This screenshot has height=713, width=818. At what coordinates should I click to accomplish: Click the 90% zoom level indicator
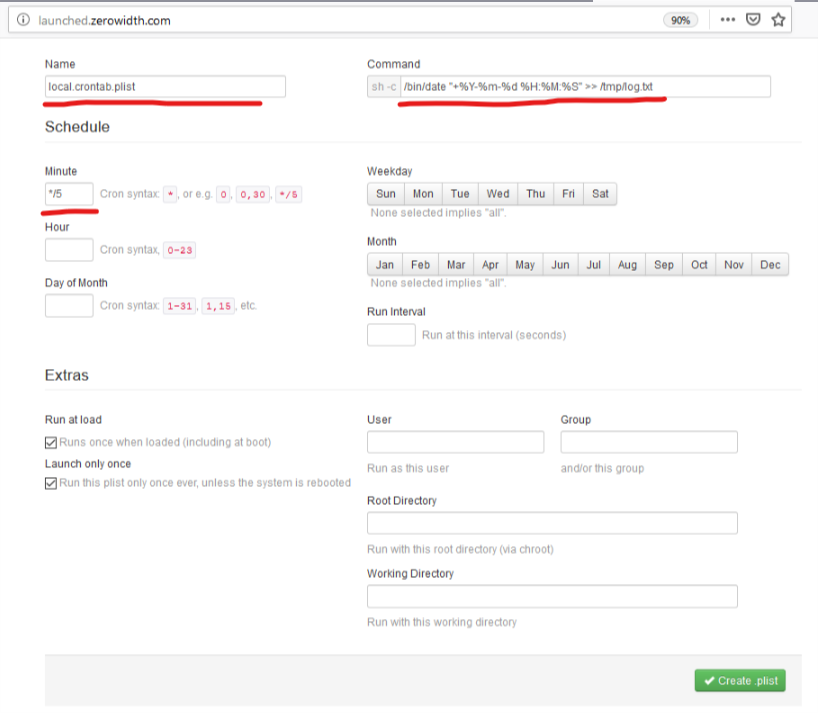[680, 20]
